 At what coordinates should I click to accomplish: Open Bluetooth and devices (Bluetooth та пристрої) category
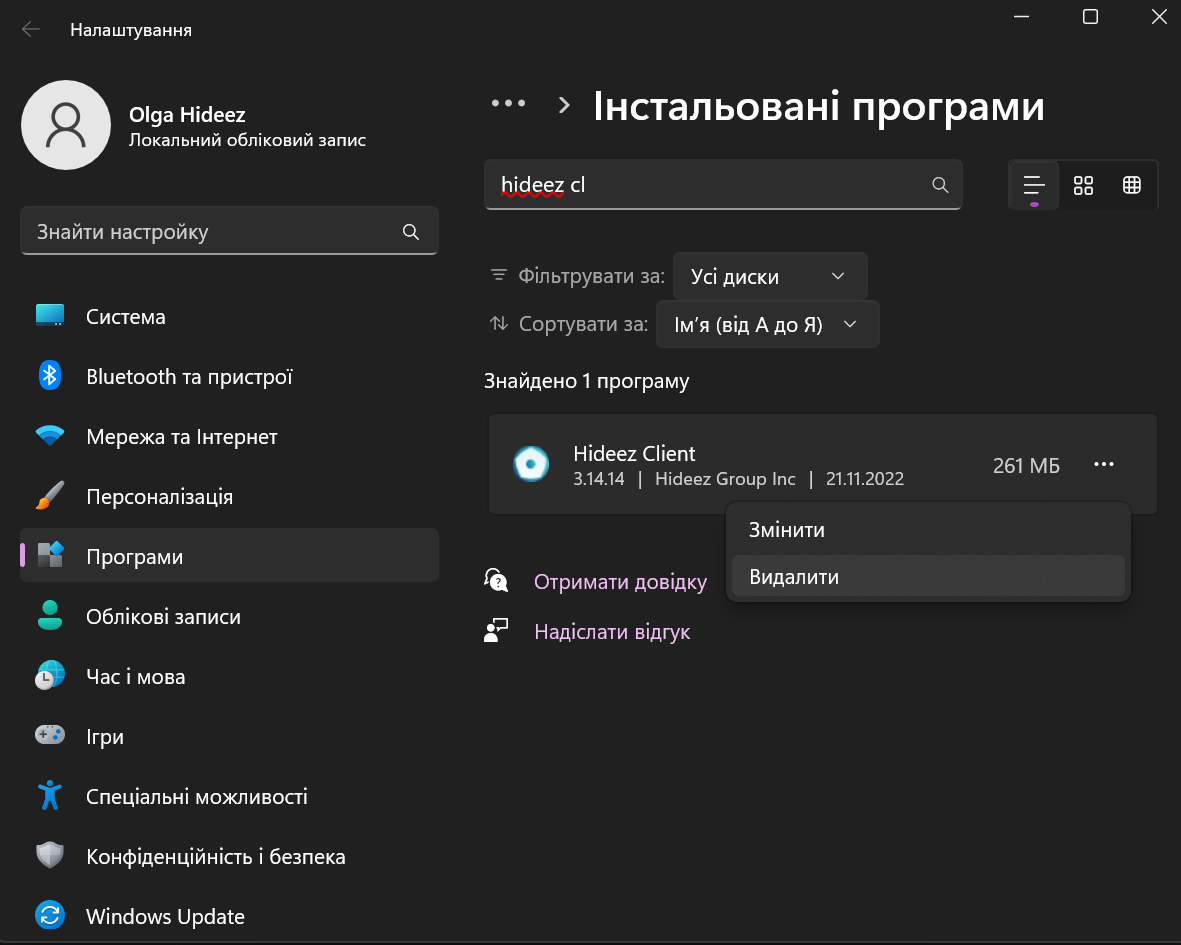[x=229, y=376]
